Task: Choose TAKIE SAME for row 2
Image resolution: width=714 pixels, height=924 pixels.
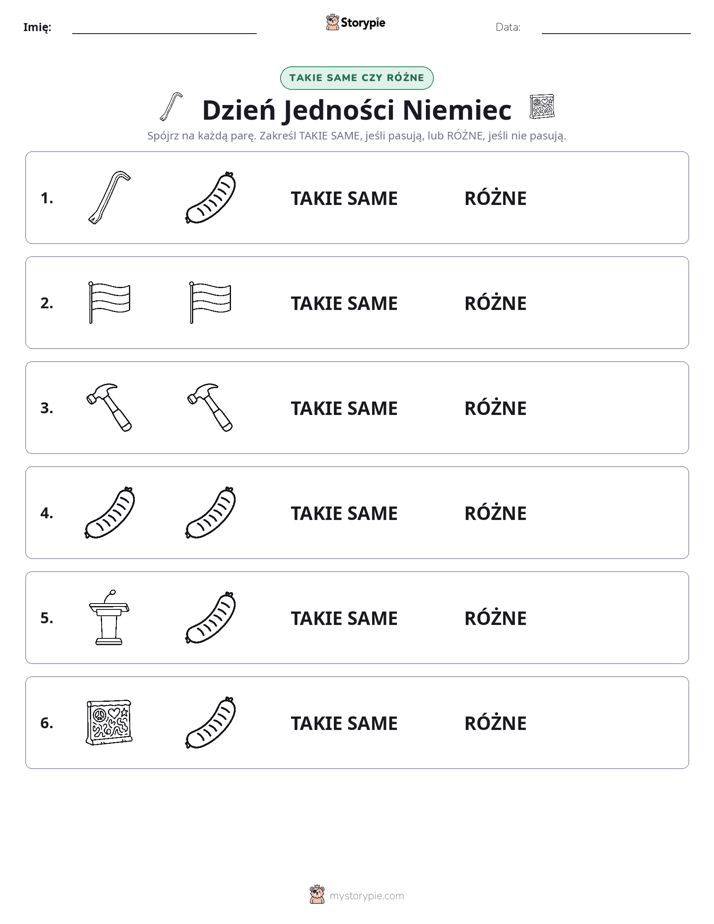Action: 344,303
